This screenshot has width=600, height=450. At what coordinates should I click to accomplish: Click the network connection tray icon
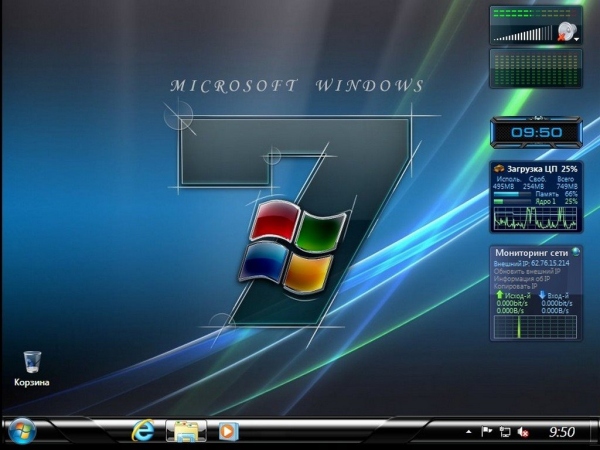(505, 432)
